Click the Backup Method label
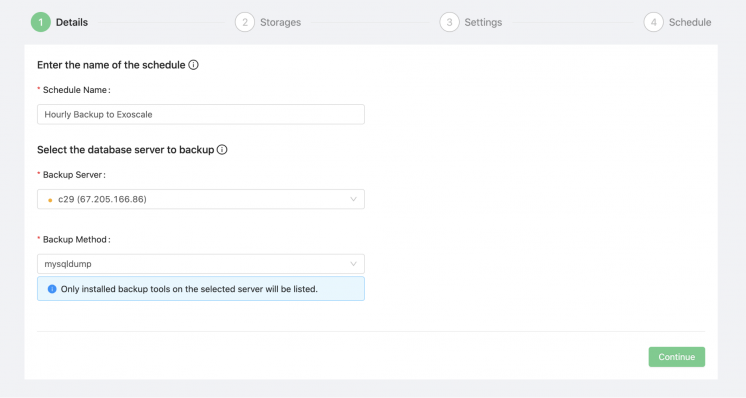 pyautogui.click(x=76, y=239)
